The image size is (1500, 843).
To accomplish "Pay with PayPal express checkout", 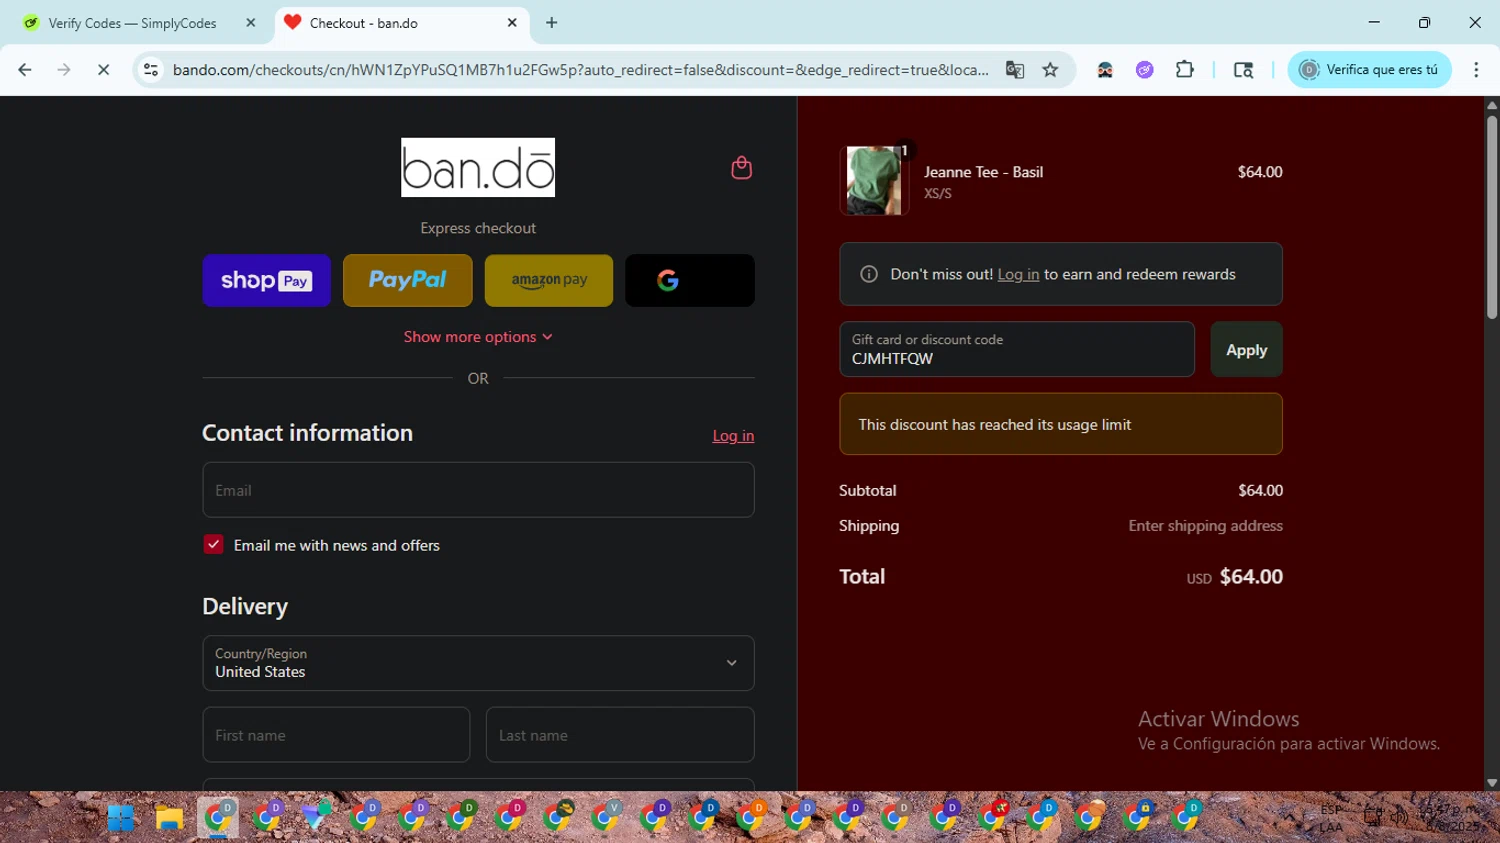I will [407, 280].
